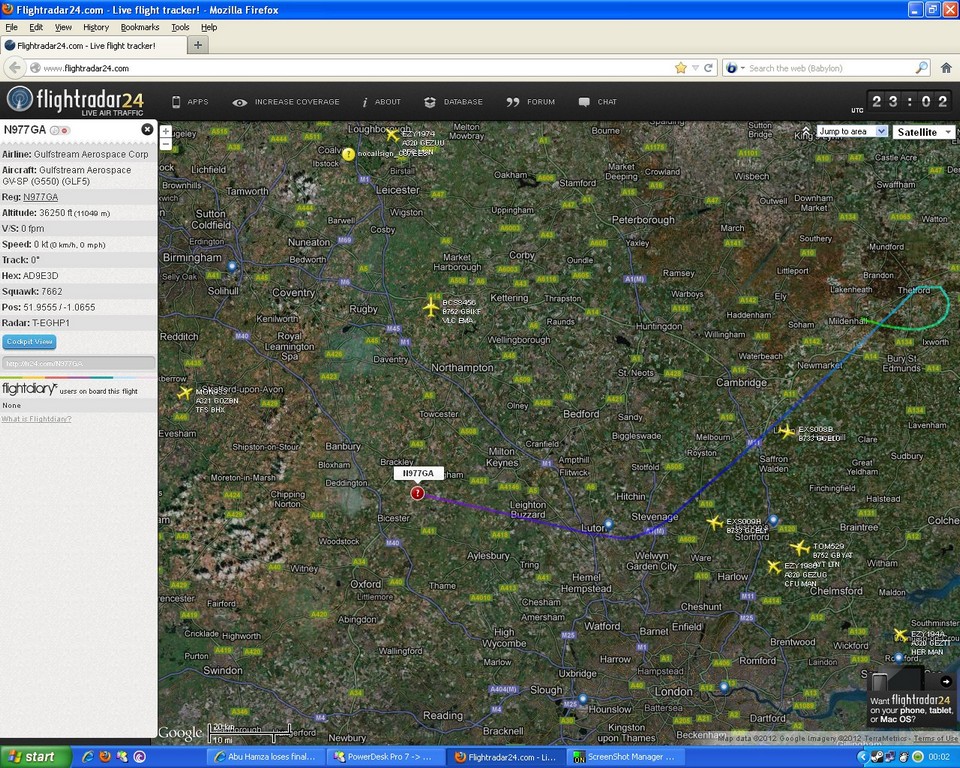Image resolution: width=960 pixels, height=768 pixels.
Task: Click the Firefox home icon
Action: (946, 68)
